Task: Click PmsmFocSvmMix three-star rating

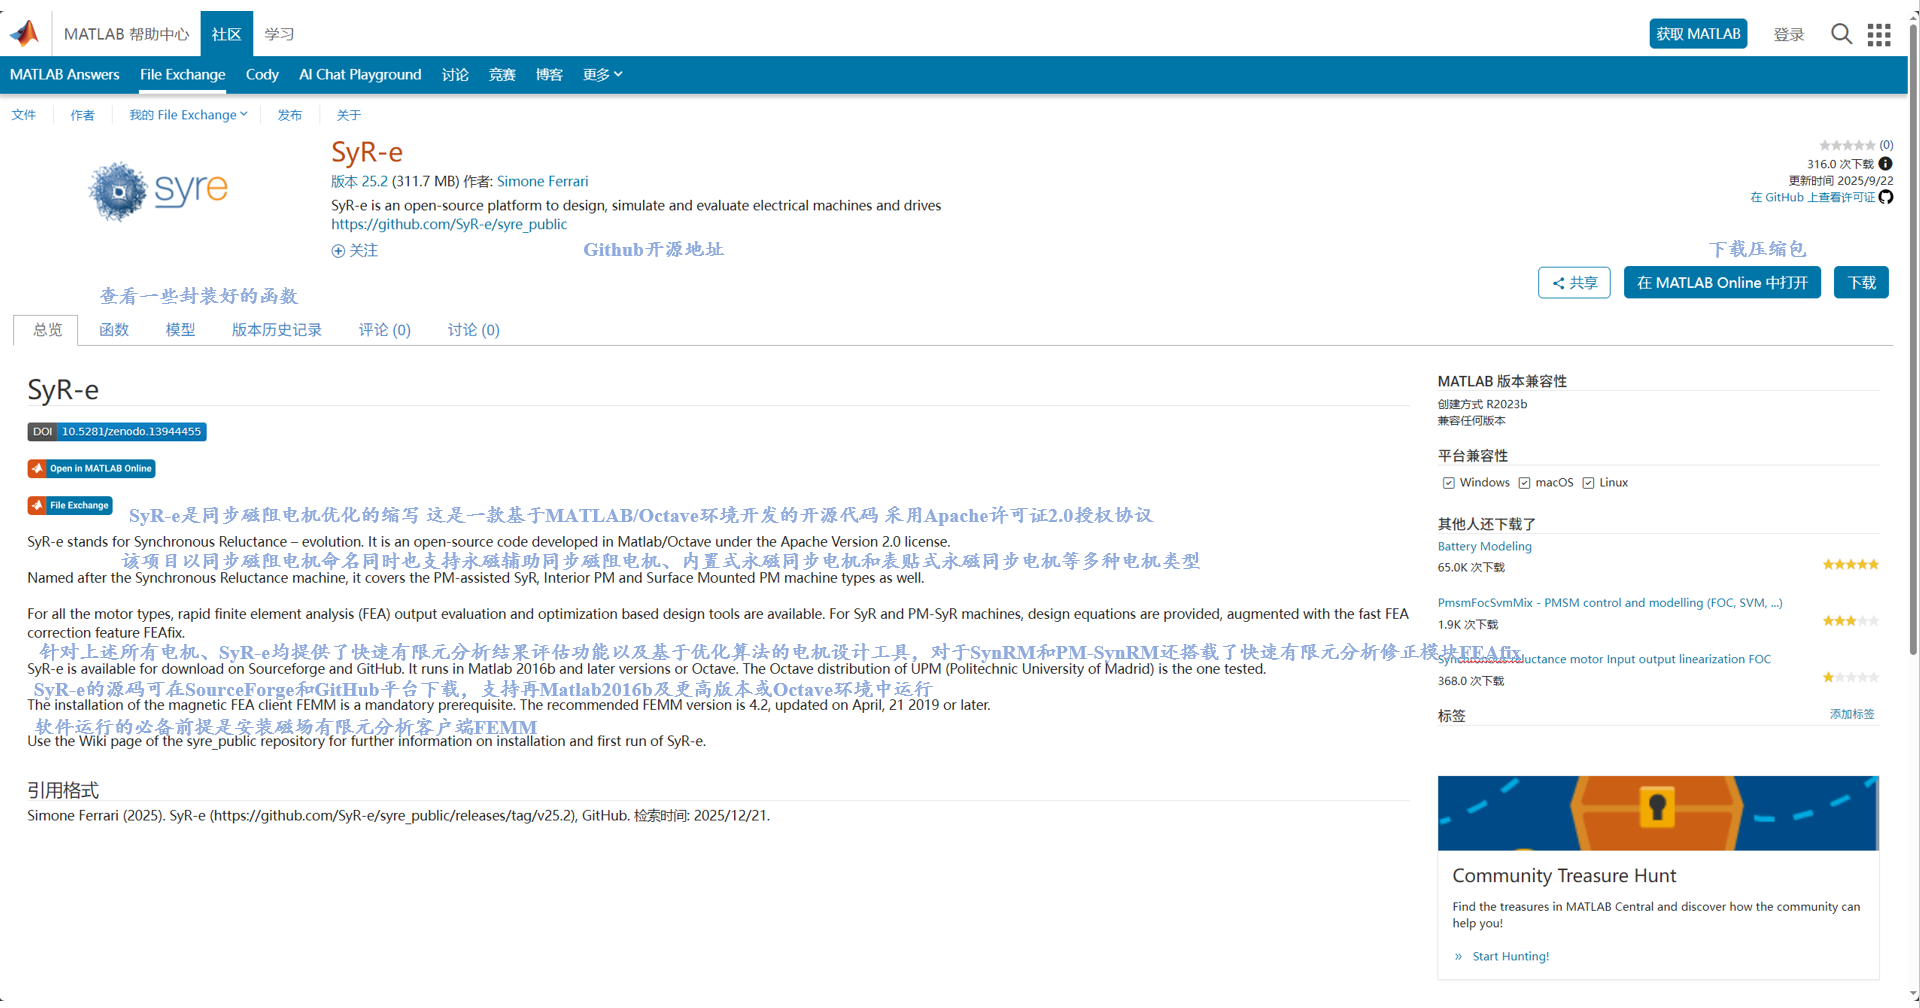Action: click(x=1851, y=621)
